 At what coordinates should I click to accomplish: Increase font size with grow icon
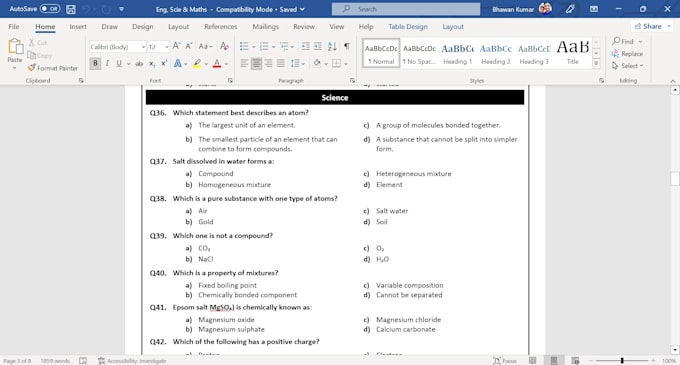(x=177, y=46)
